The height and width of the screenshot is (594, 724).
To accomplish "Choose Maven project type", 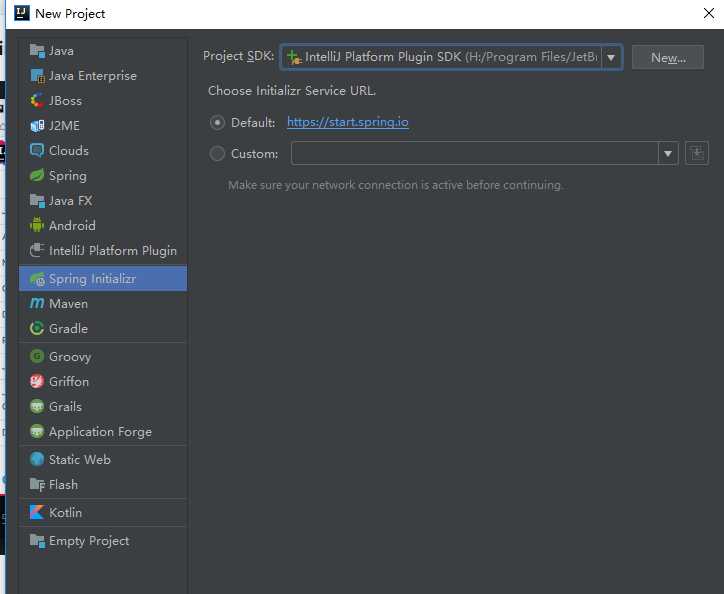I will [x=103, y=303].
